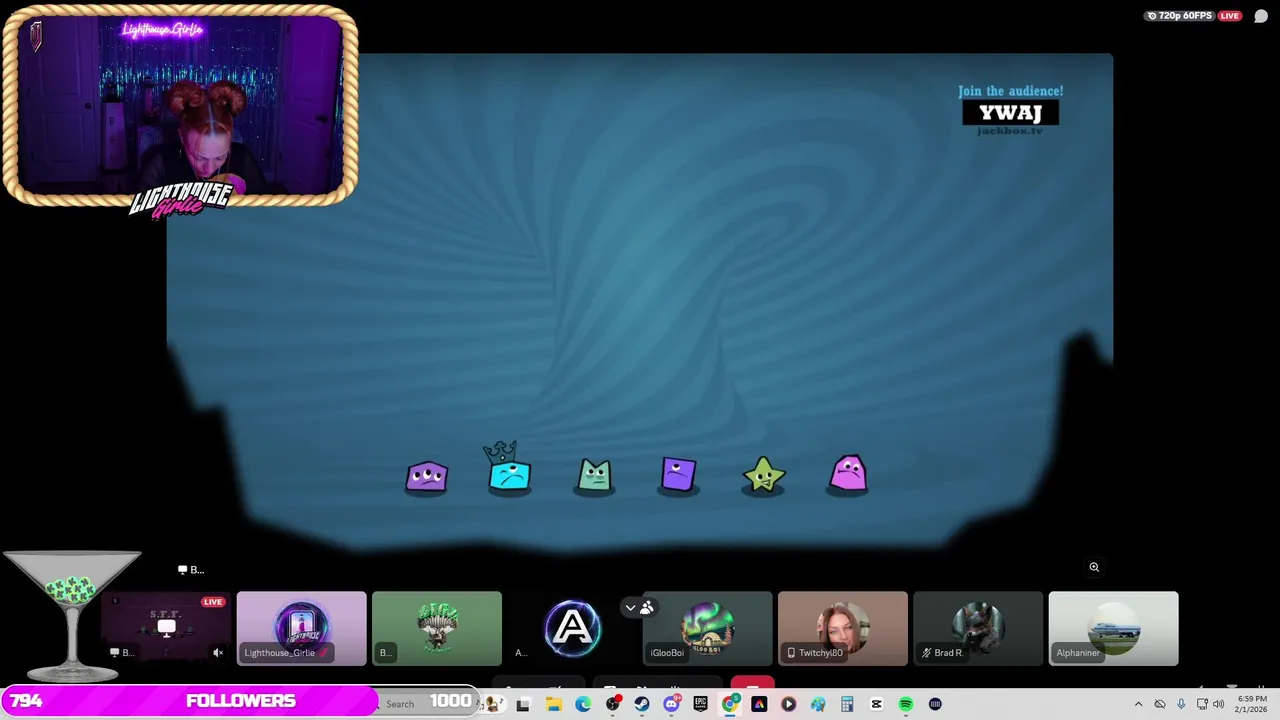
Task: Click the Task View taskbar icon
Action: point(523,704)
